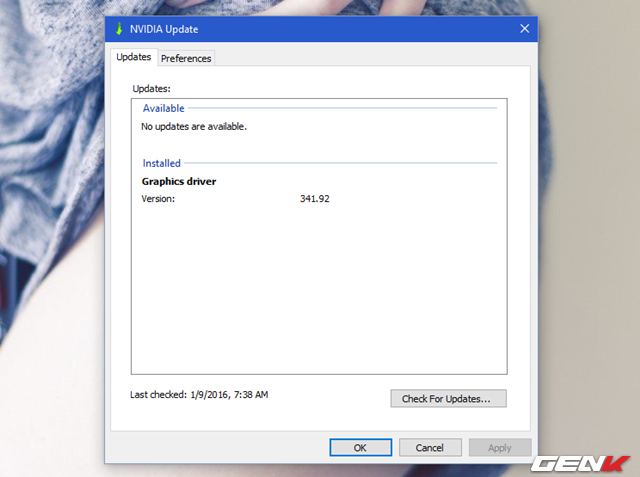Click the Installed section heading
This screenshot has width=640, height=477.
(162, 163)
